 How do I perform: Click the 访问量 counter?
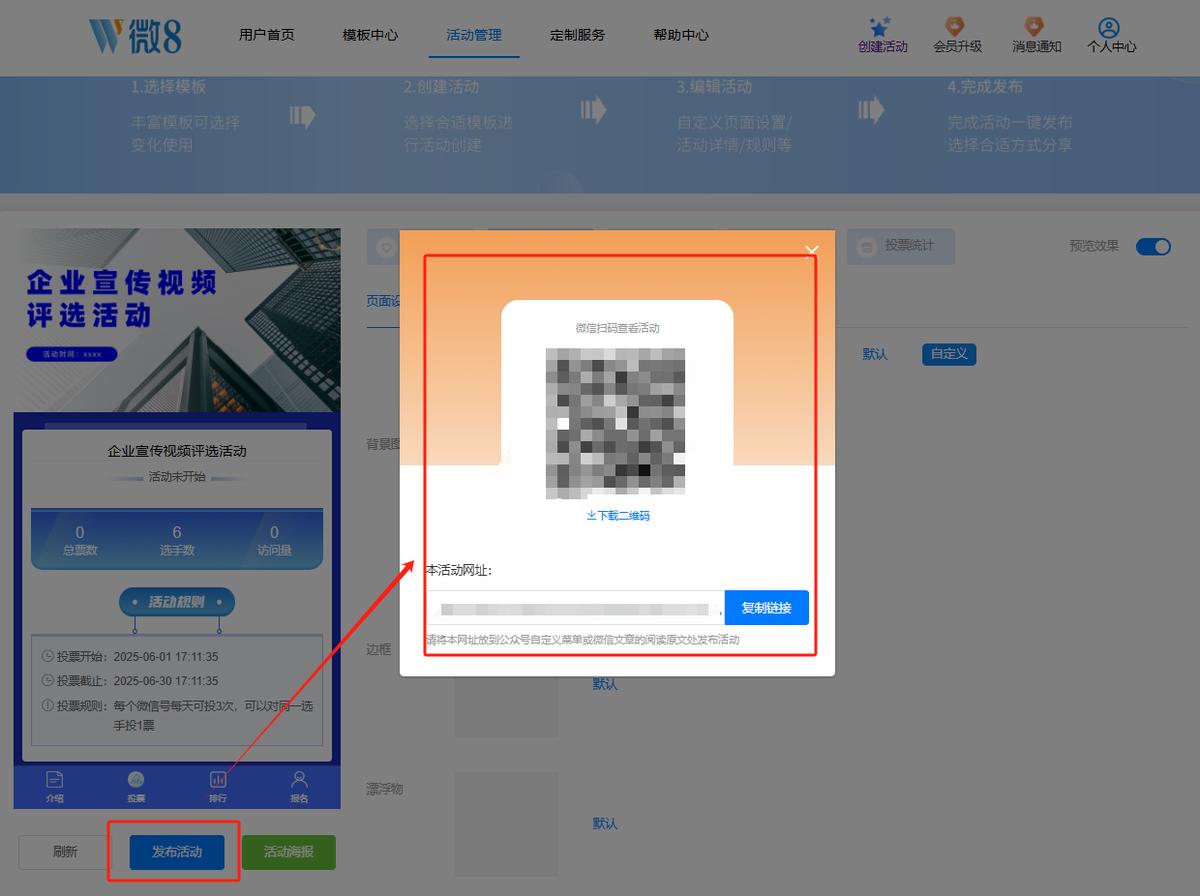click(274, 540)
